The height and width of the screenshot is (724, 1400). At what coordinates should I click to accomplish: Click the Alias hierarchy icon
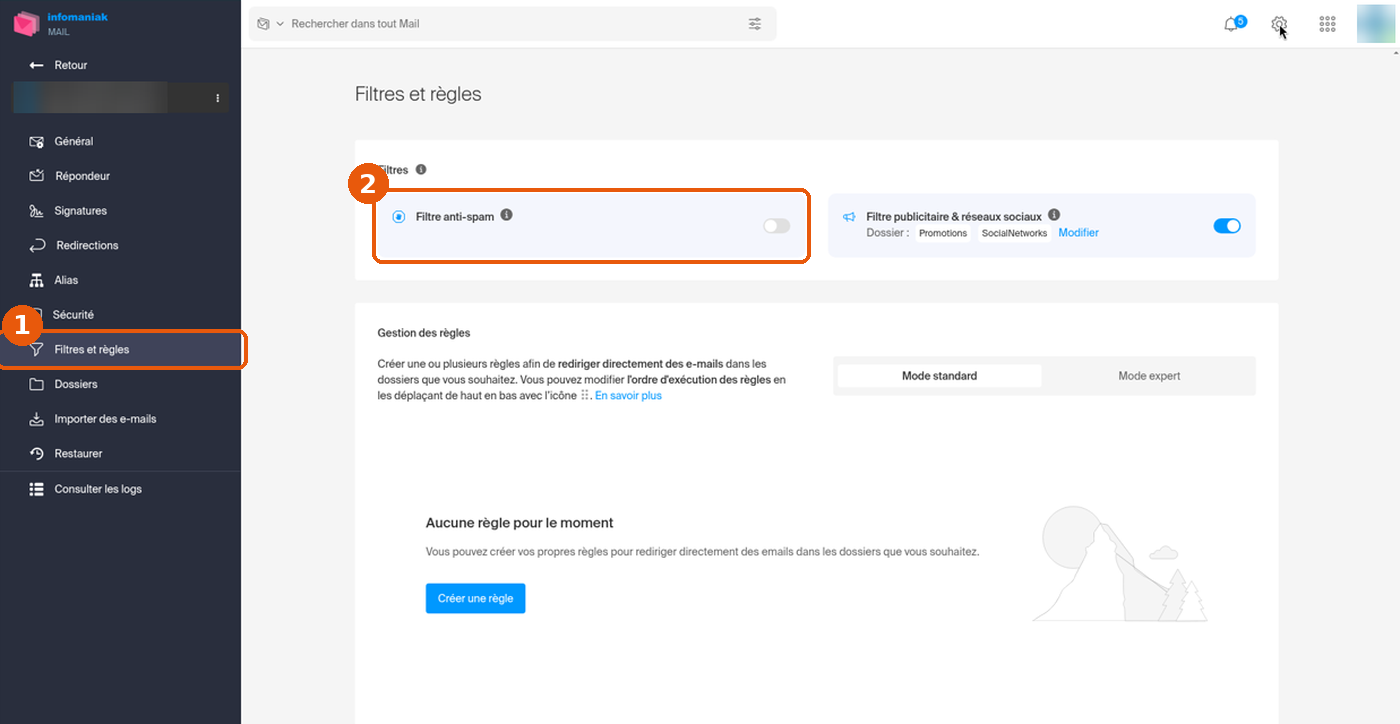point(37,280)
